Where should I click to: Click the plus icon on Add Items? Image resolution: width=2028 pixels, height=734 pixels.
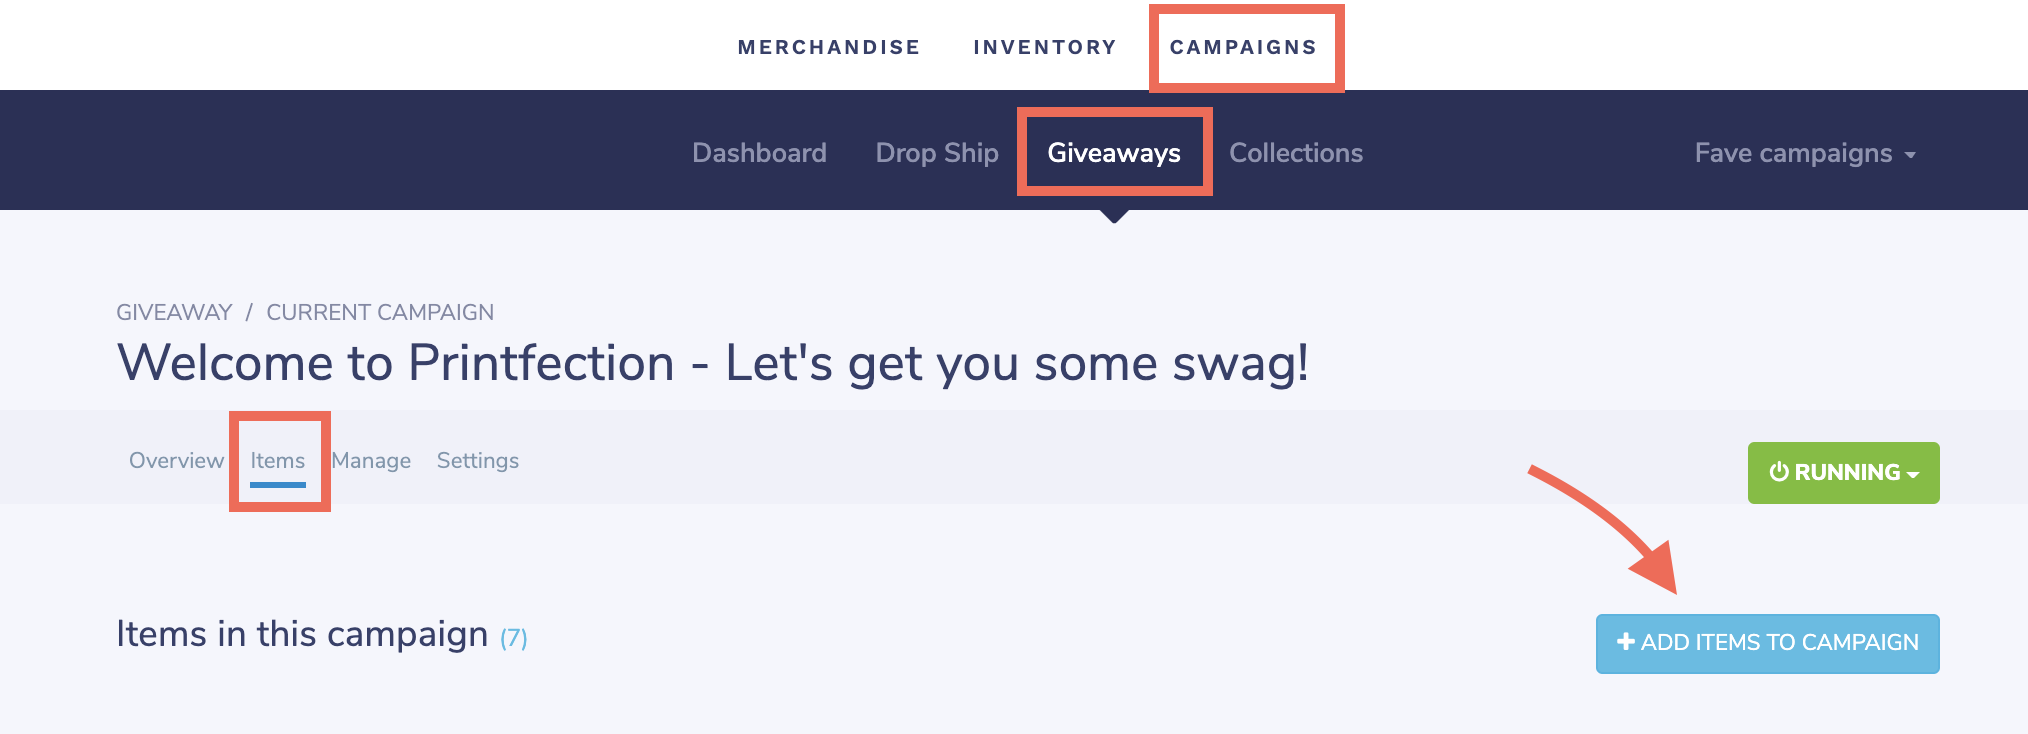(1626, 642)
